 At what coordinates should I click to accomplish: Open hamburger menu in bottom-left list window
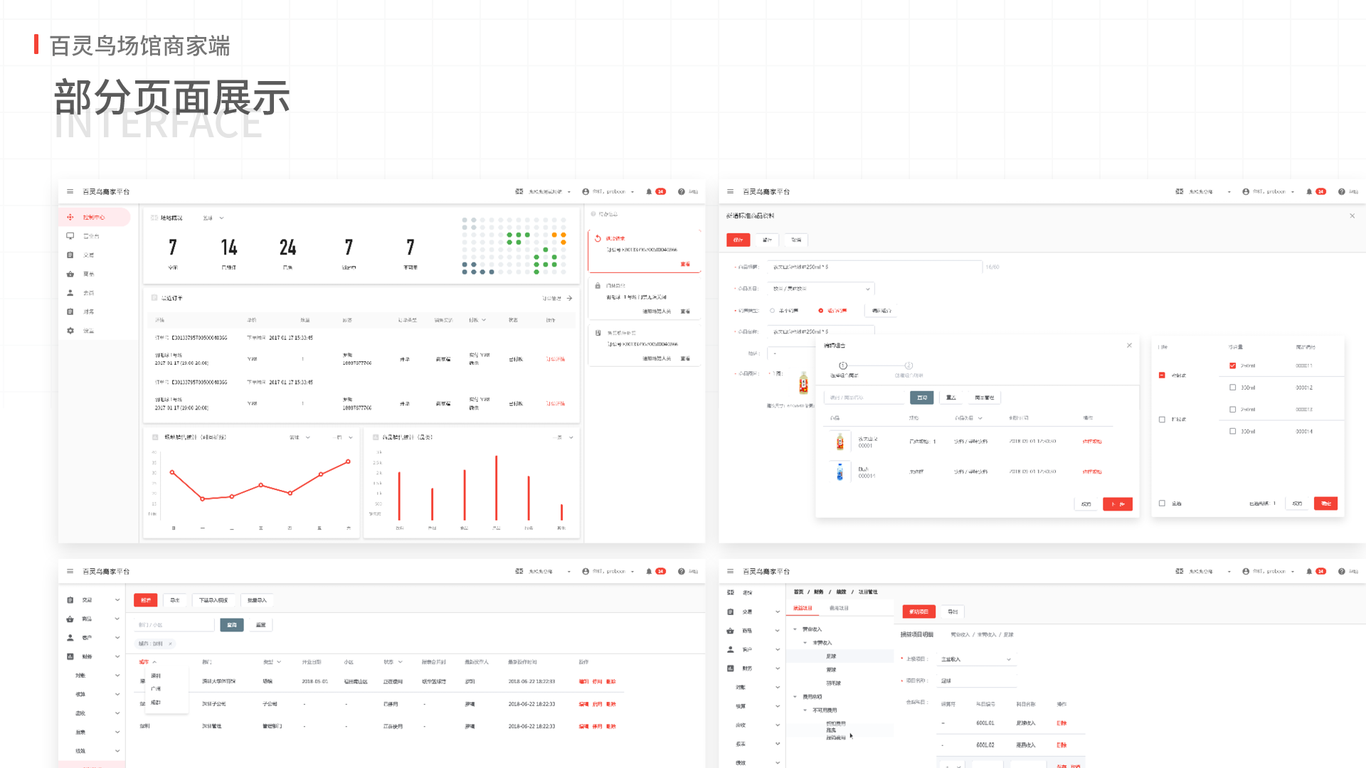[70, 571]
